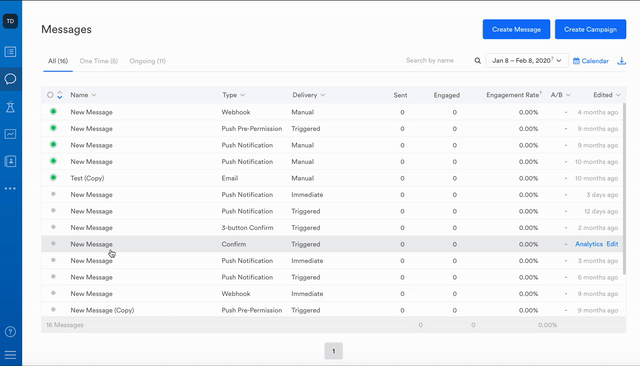
Task: Open the users contact card sidebar icon
Action: tap(11, 161)
